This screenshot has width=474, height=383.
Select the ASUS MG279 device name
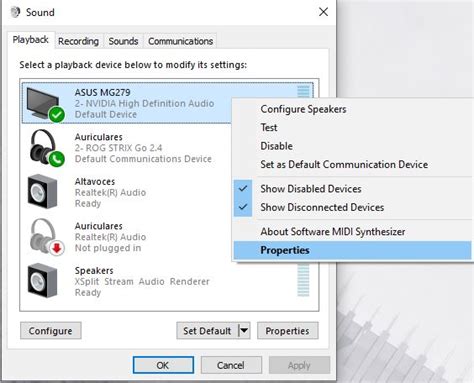pyautogui.click(x=103, y=92)
